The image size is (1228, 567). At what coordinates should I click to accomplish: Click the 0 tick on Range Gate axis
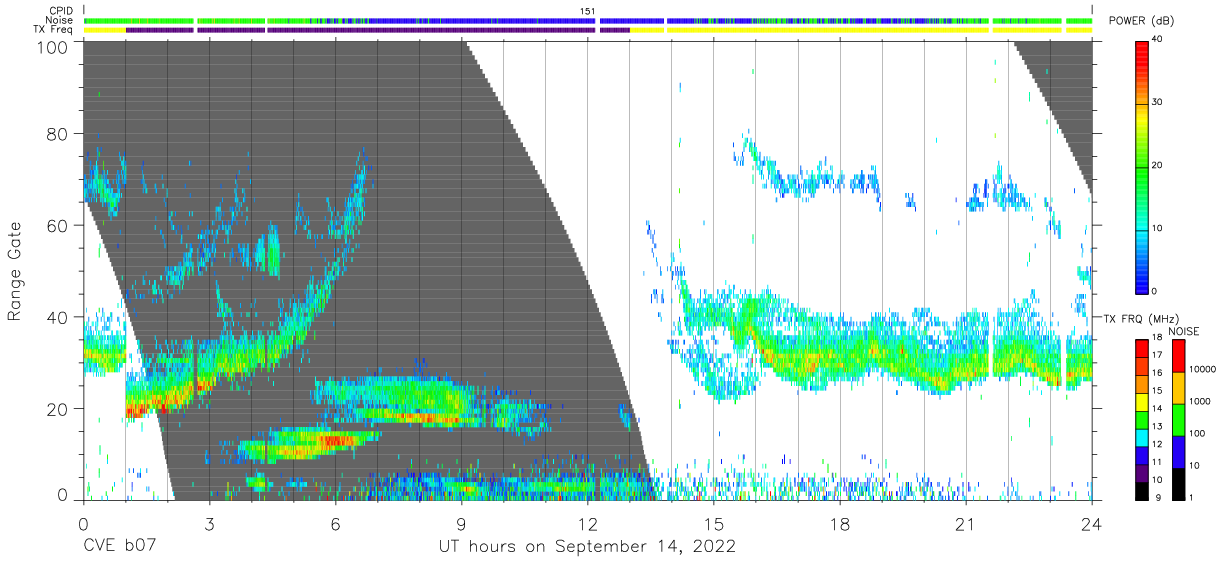coord(63,494)
